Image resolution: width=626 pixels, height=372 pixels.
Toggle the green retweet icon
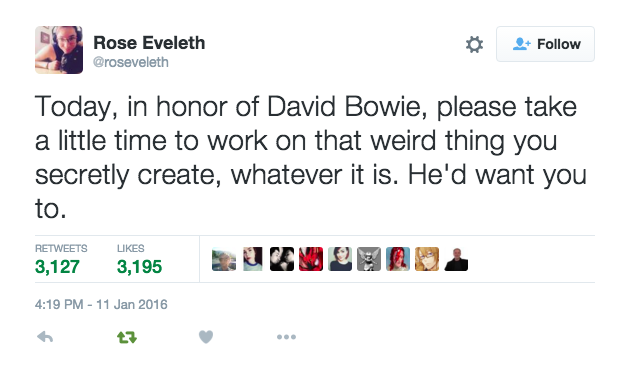(127, 337)
